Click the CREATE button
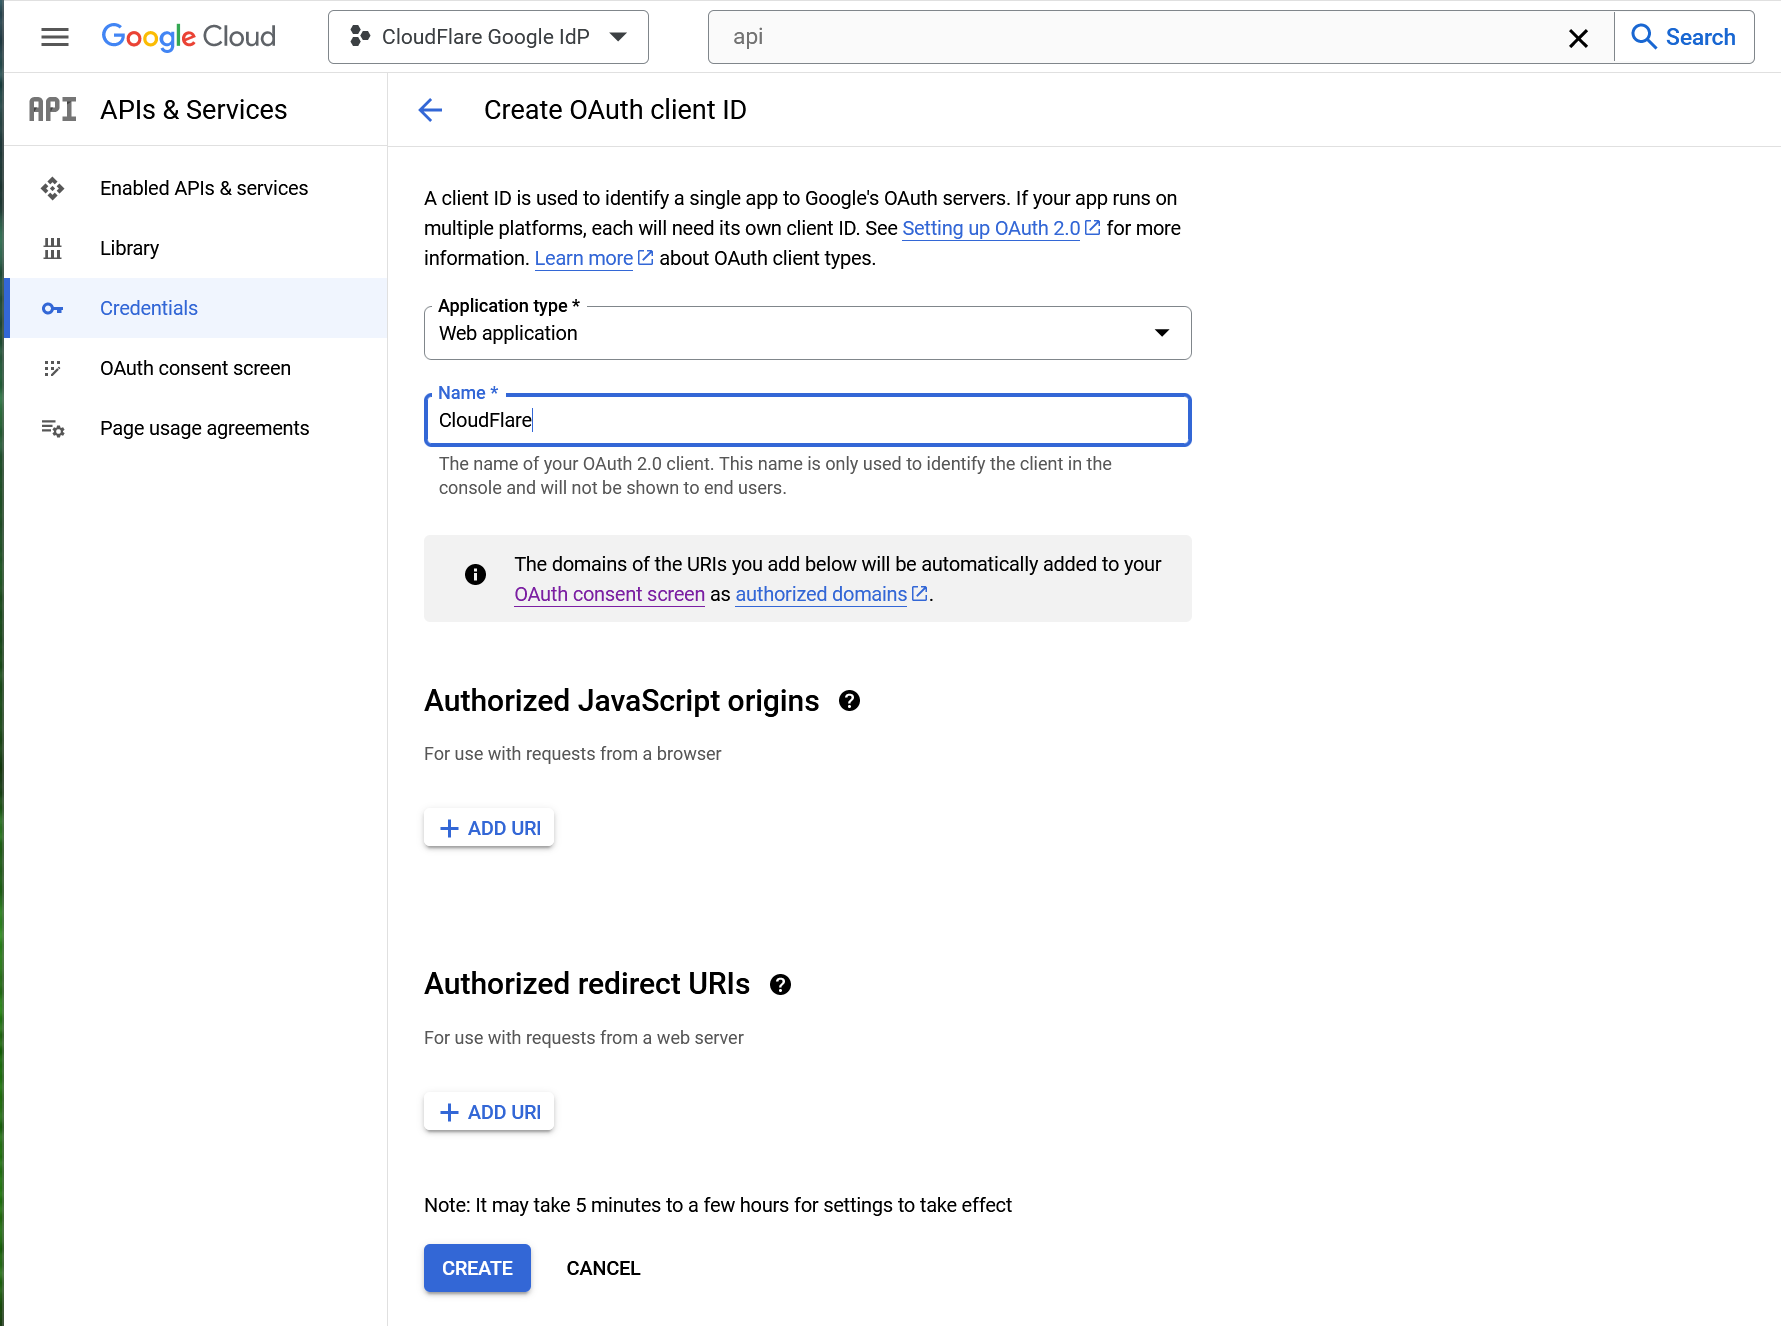Viewport: 1781px width, 1326px height. (x=477, y=1268)
